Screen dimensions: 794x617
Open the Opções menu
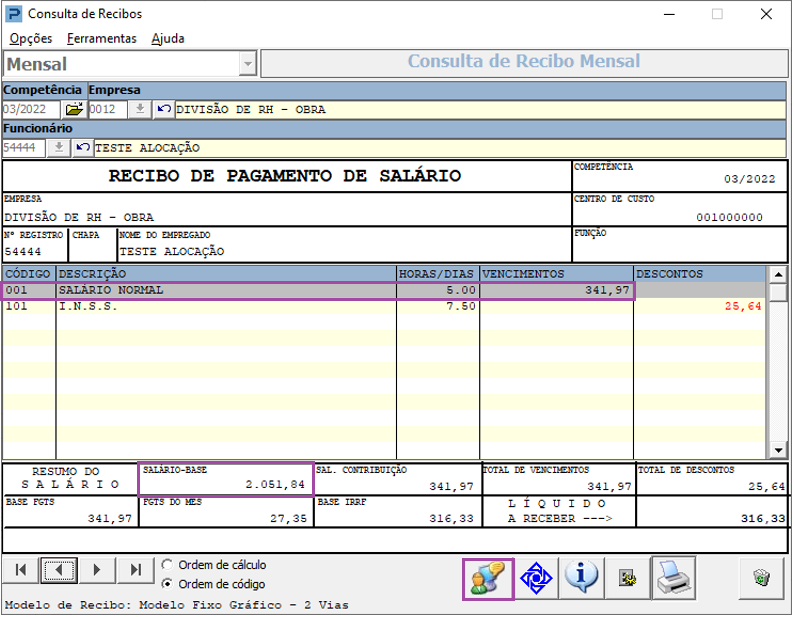click(31, 38)
